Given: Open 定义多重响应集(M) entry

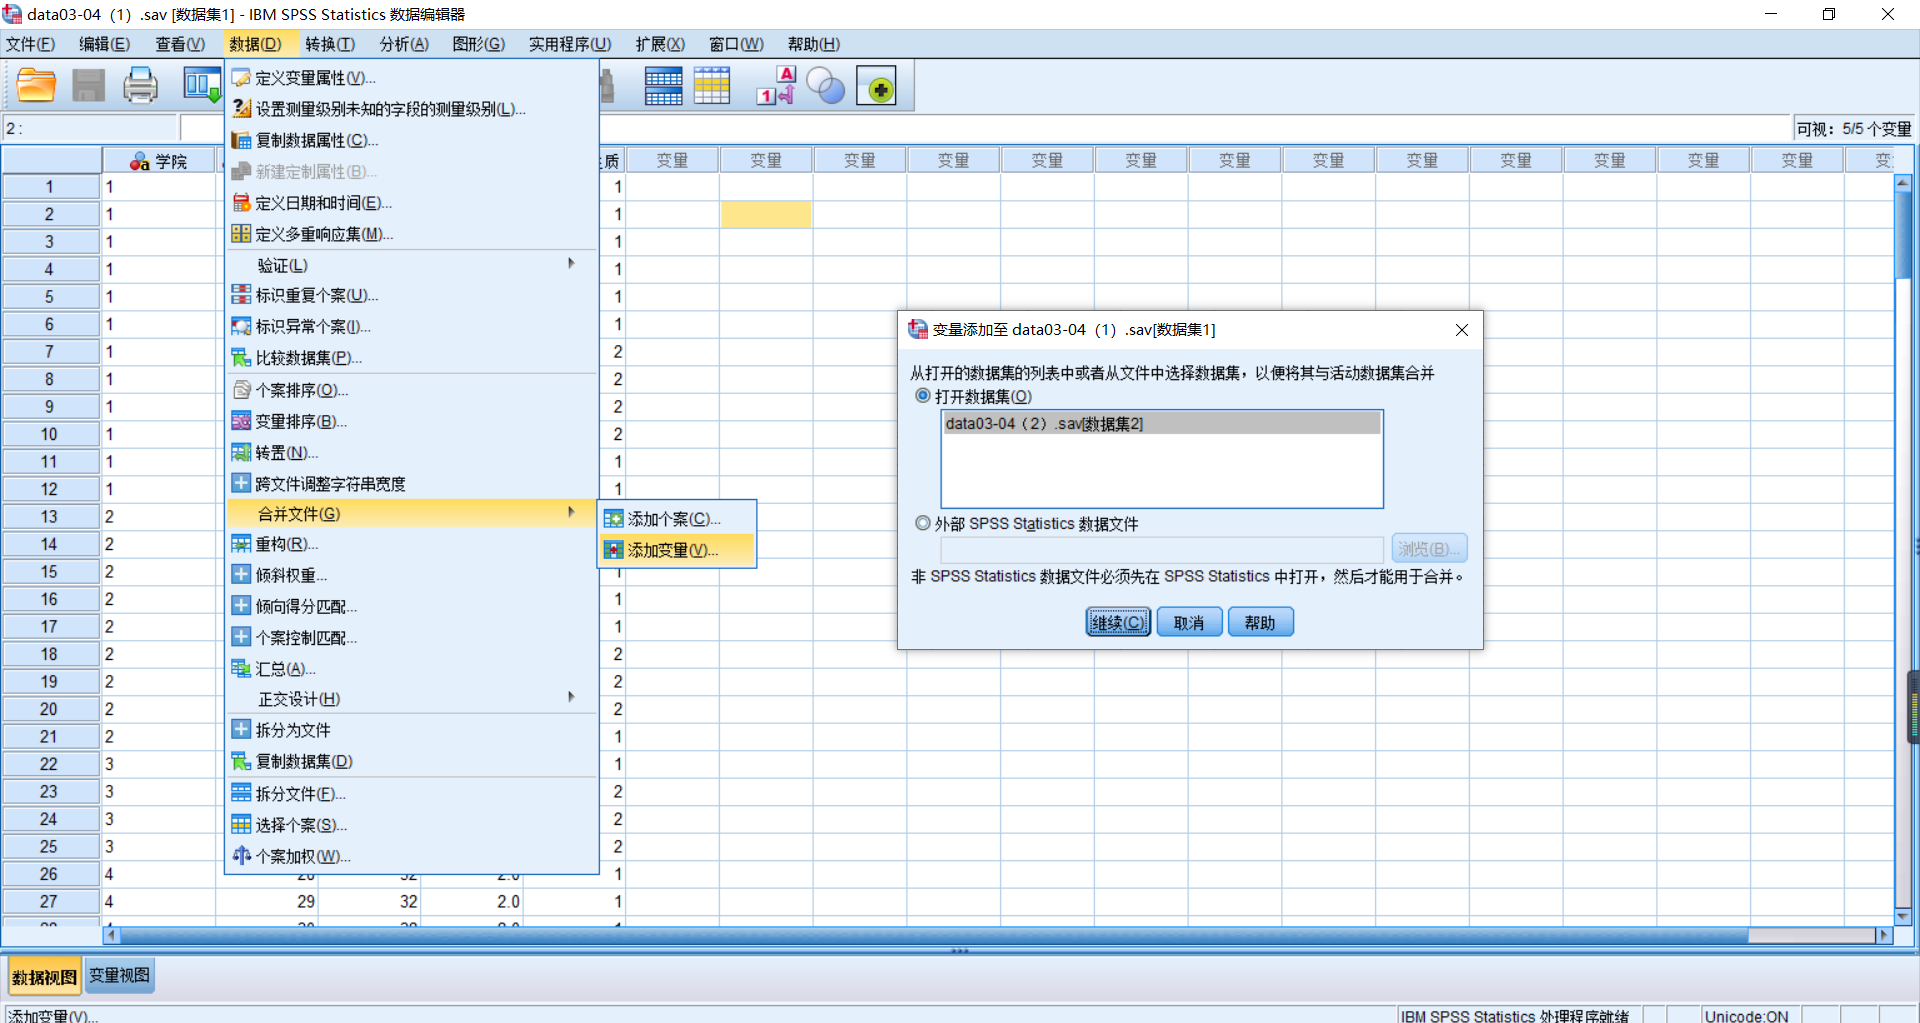Looking at the screenshot, I should (x=412, y=234).
